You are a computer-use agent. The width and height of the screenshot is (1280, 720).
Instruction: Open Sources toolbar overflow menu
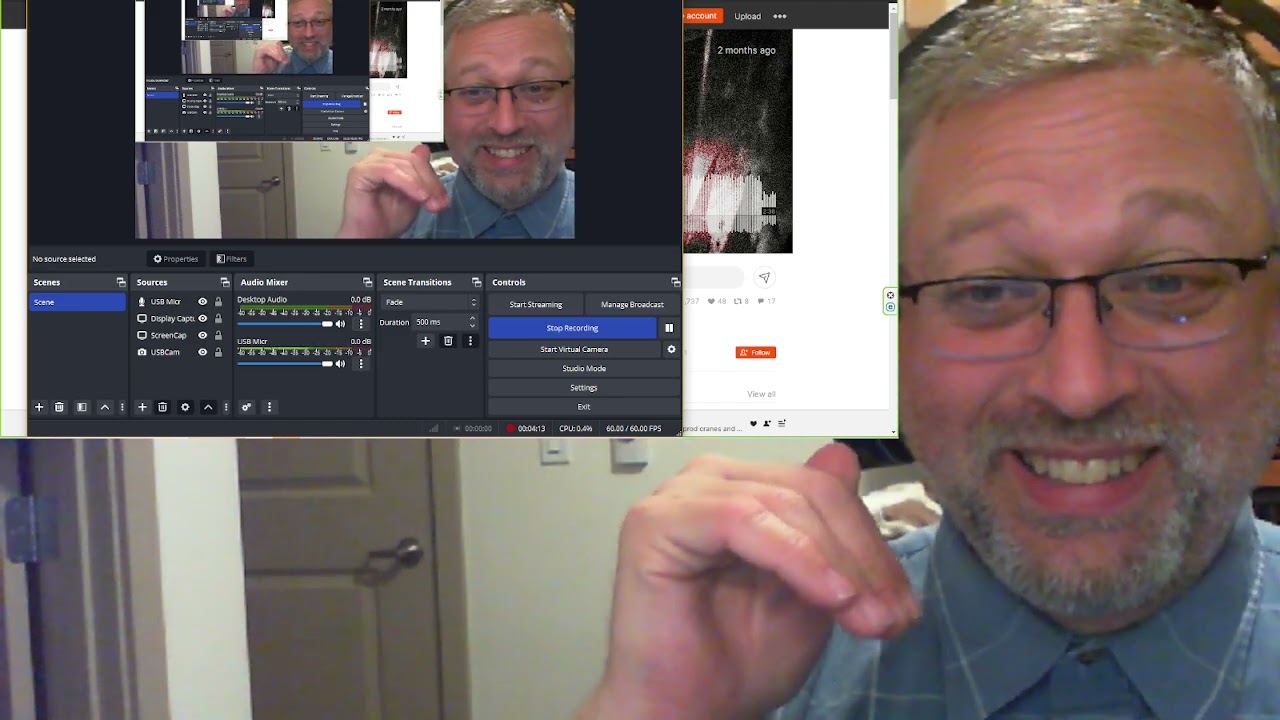(226, 407)
